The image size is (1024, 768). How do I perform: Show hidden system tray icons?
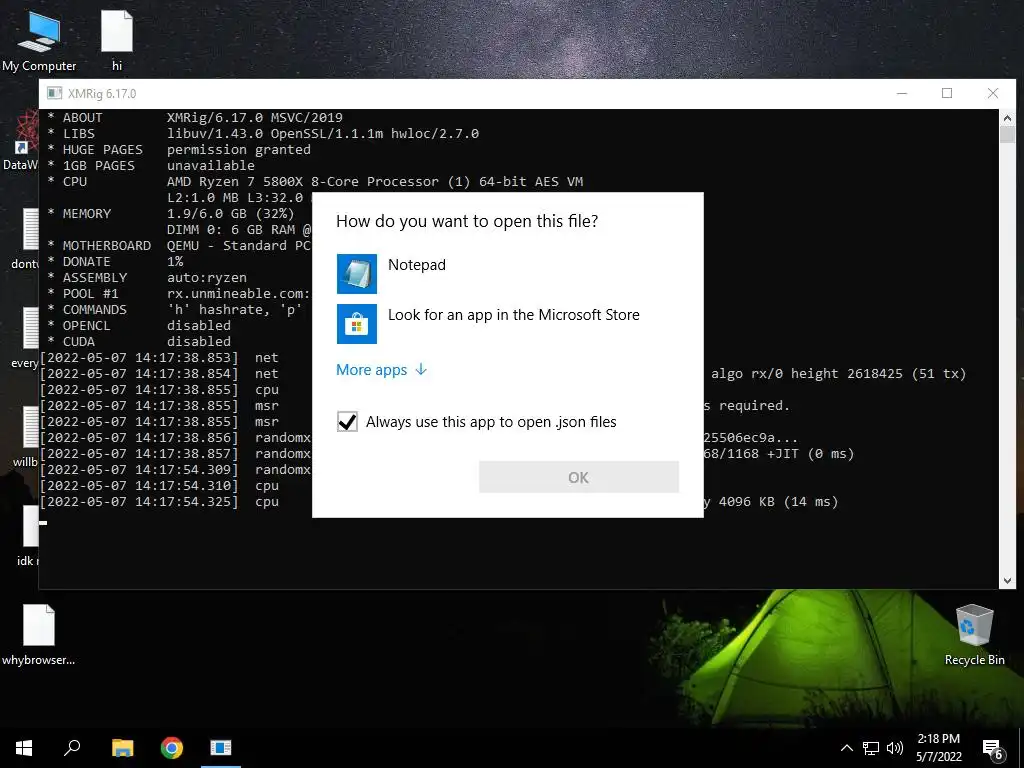click(x=846, y=748)
